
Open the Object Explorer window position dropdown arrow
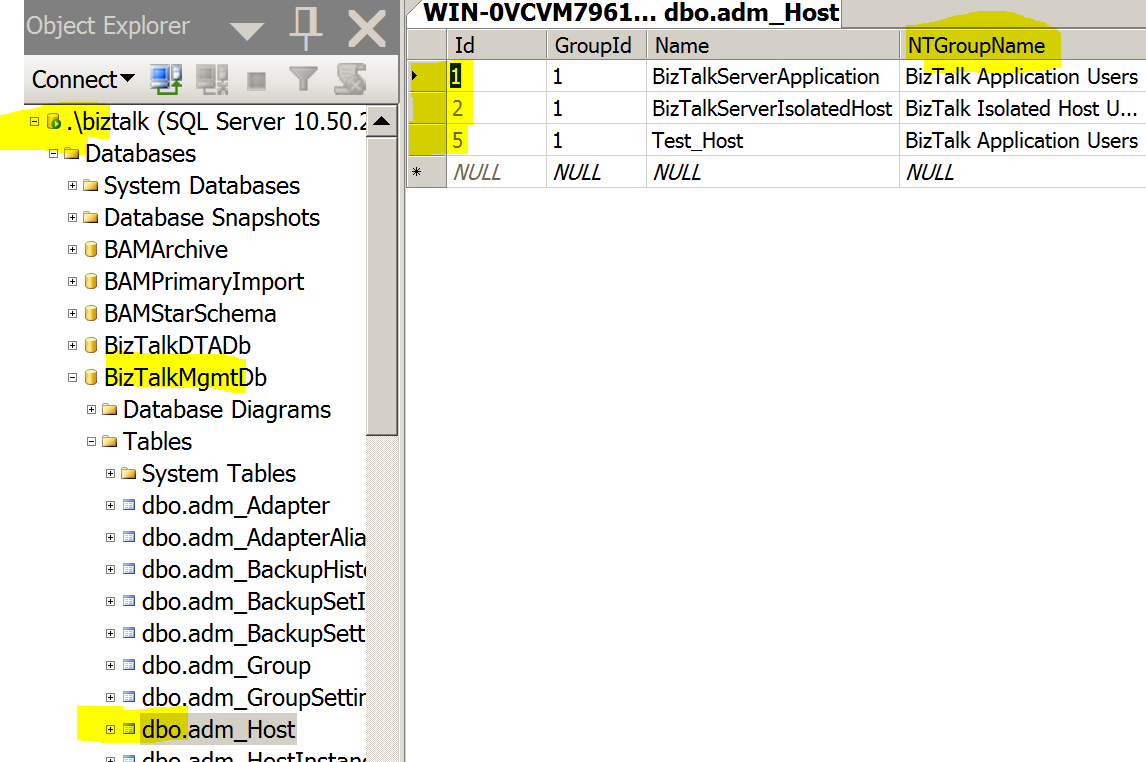tap(246, 31)
